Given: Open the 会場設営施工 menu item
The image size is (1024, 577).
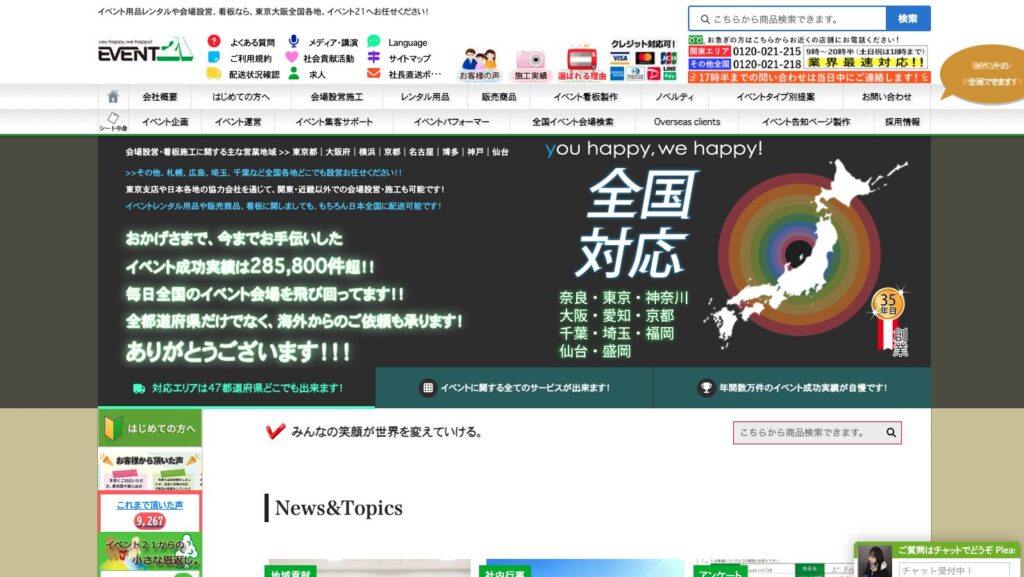Looking at the screenshot, I should (x=336, y=97).
